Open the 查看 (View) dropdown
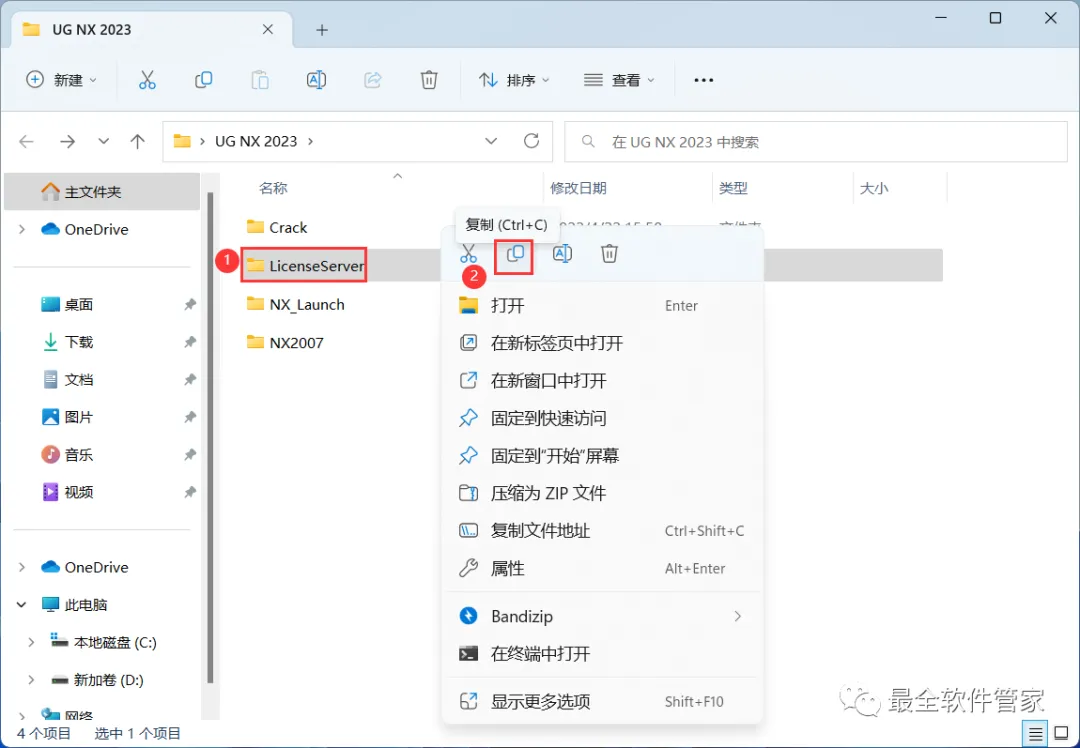 [619, 80]
